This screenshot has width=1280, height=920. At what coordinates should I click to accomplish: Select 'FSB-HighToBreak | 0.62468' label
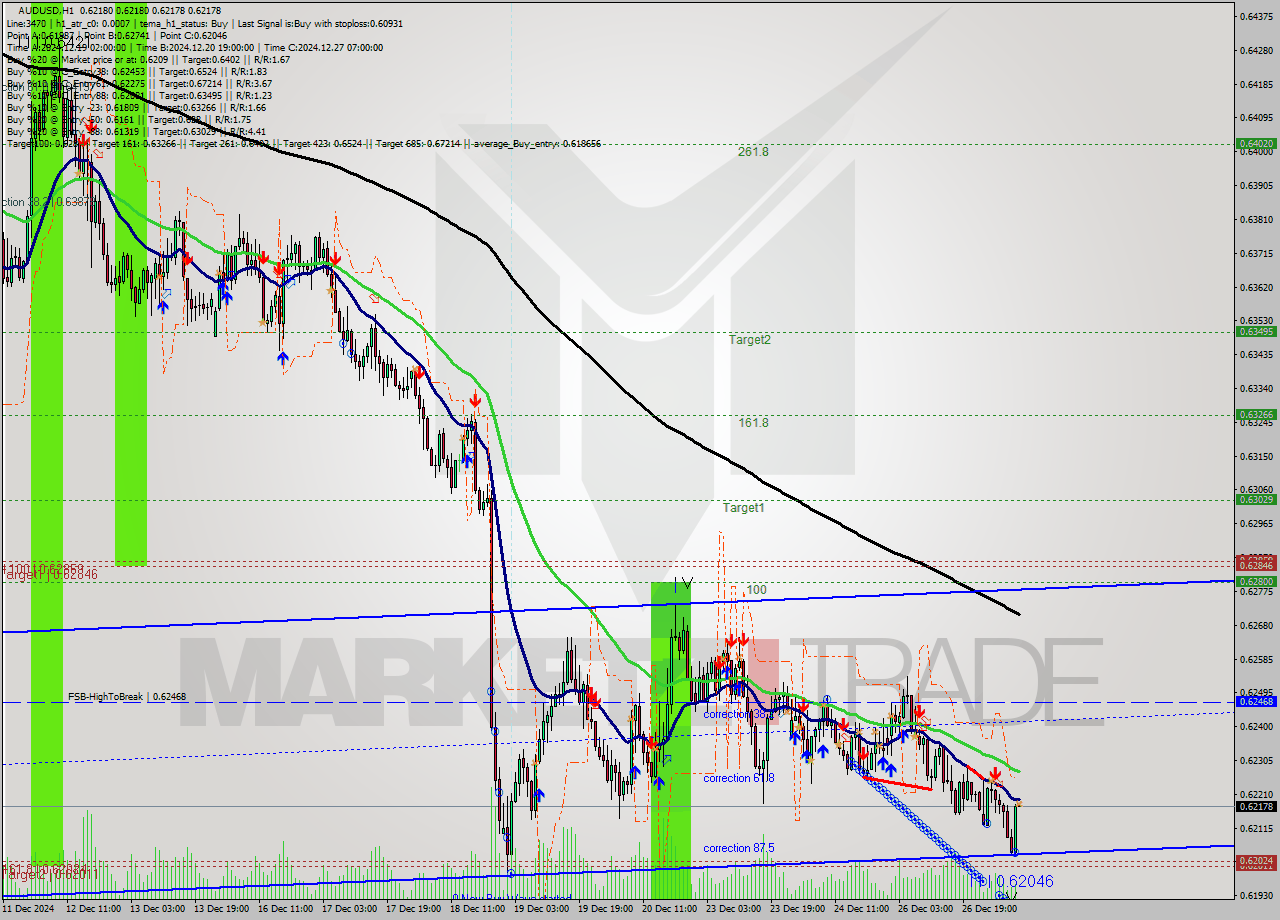pyautogui.click(x=127, y=696)
